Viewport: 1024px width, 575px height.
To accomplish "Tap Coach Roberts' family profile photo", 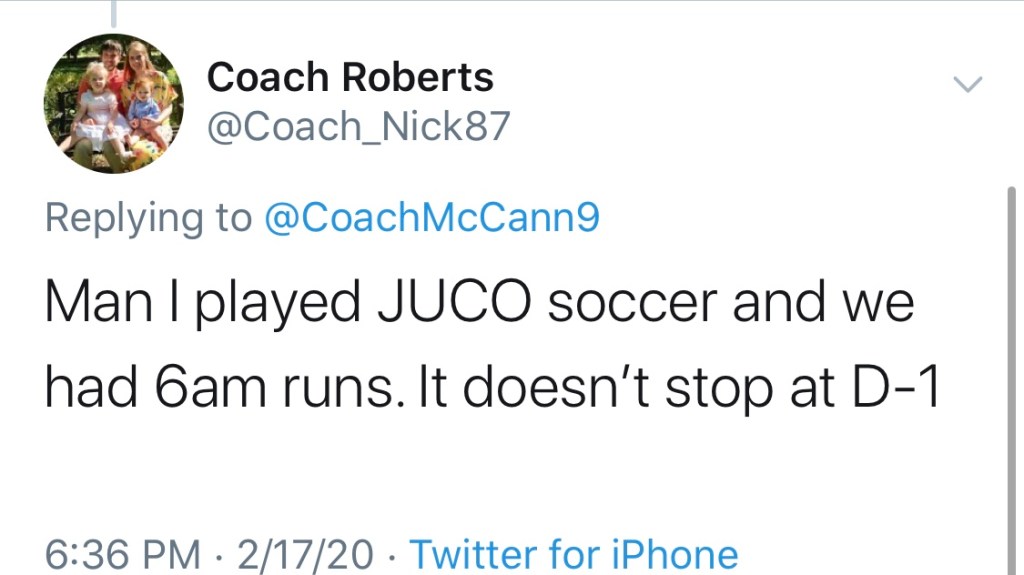I will pyautogui.click(x=113, y=103).
